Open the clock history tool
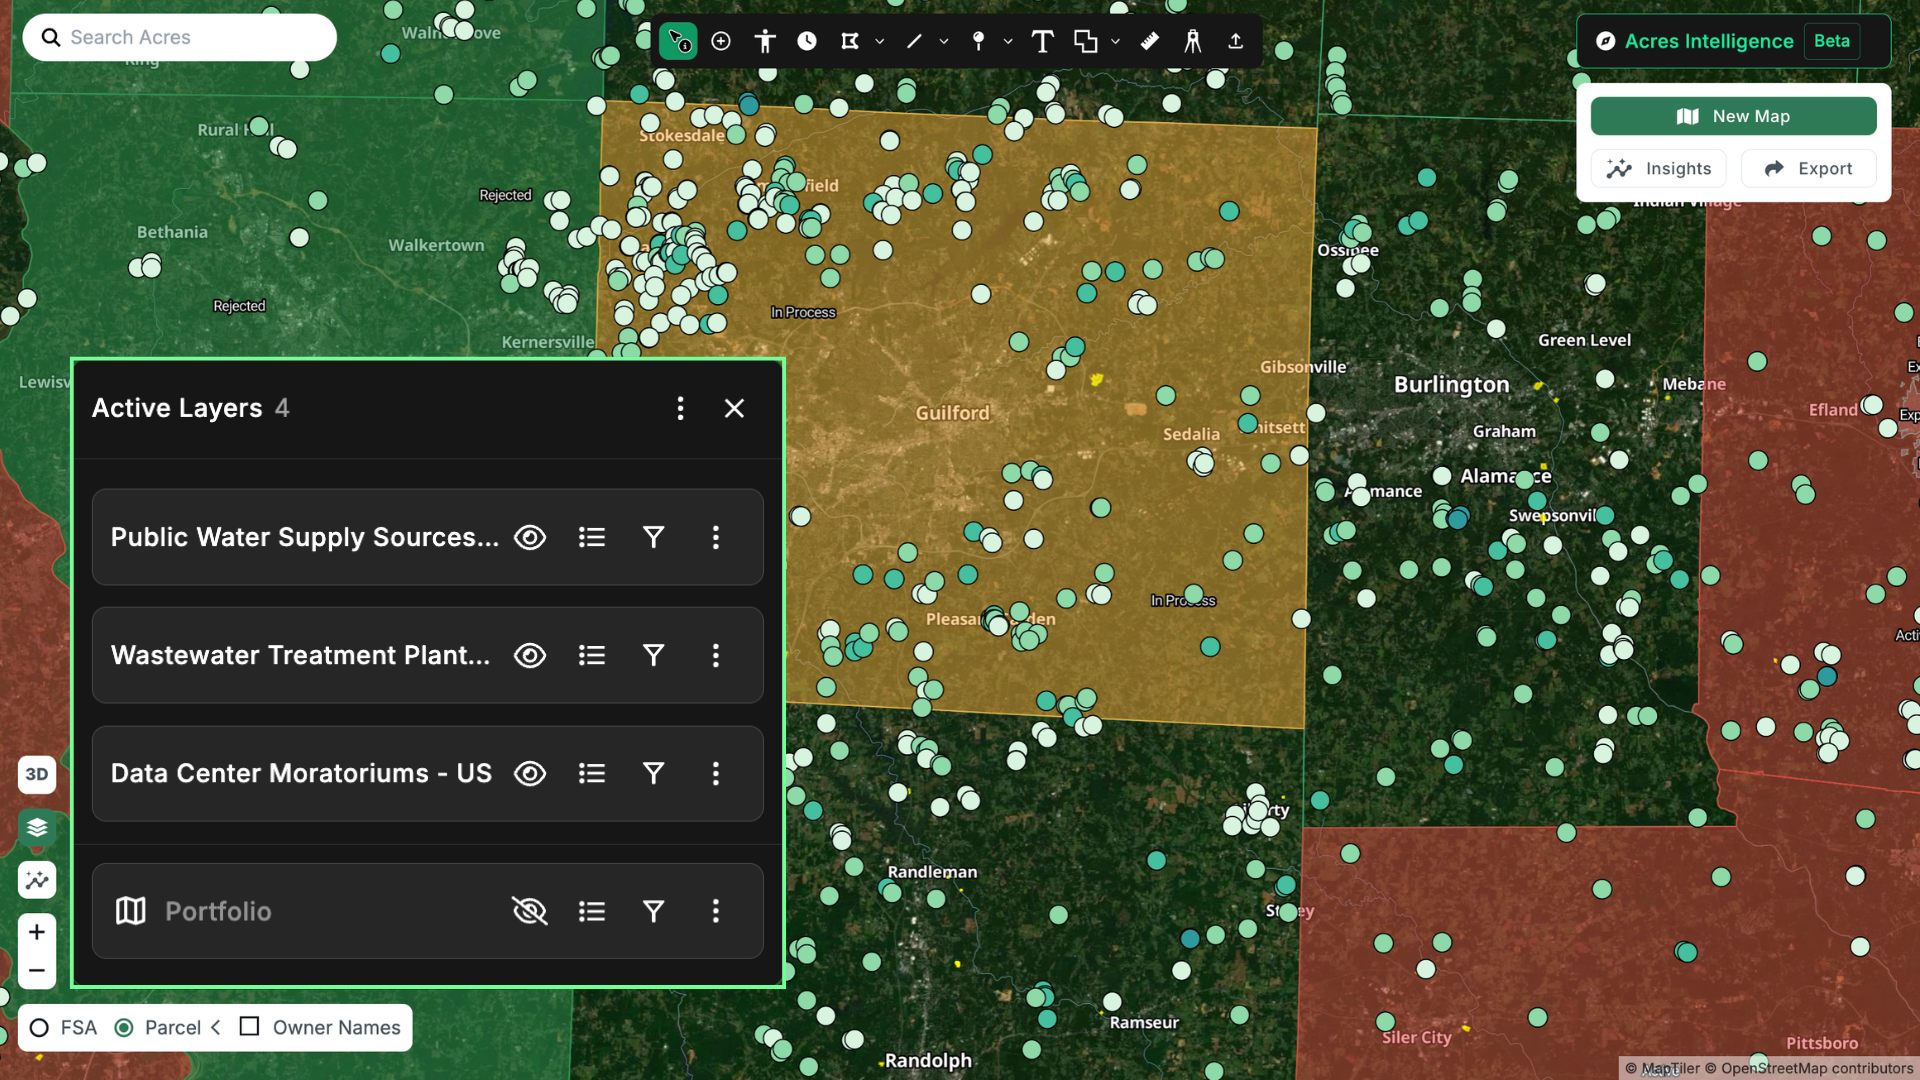1920x1080 pixels. click(807, 41)
